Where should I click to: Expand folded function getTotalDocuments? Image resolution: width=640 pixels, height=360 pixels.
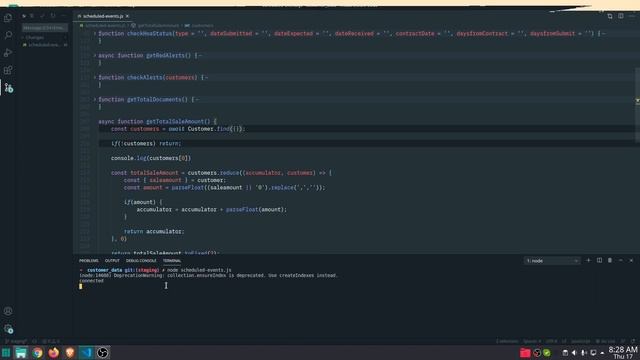(x=95, y=100)
